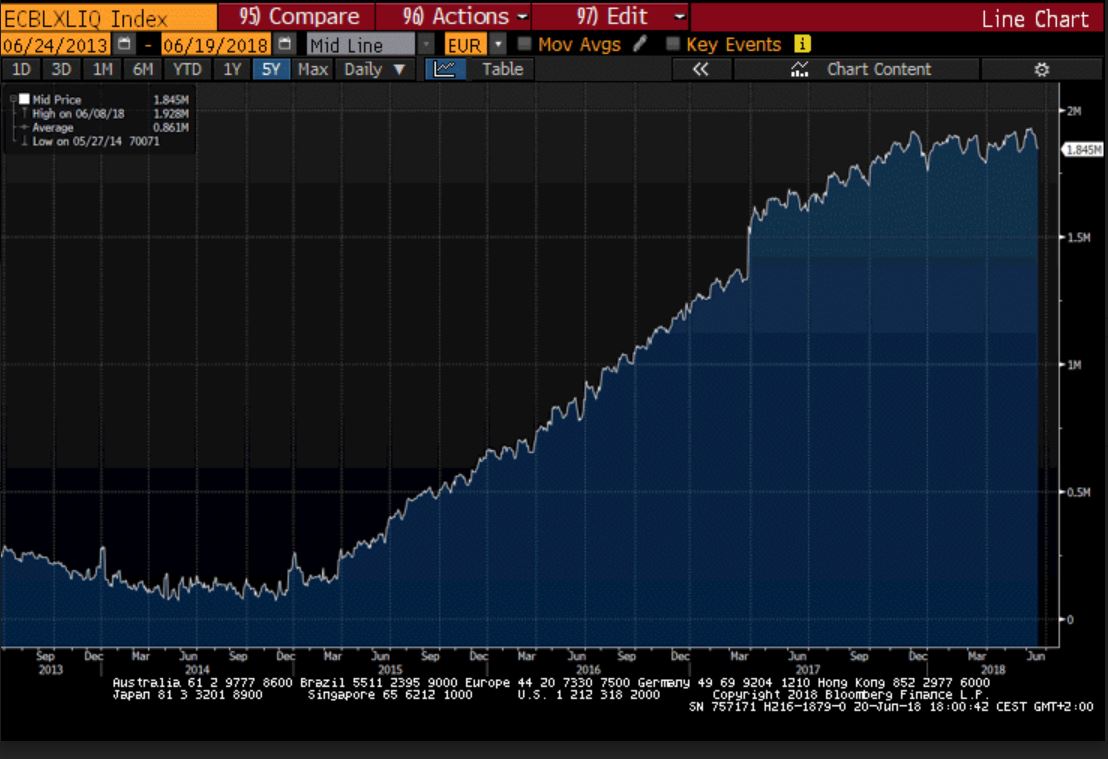Enable the Key Events checkbox

(x=673, y=45)
